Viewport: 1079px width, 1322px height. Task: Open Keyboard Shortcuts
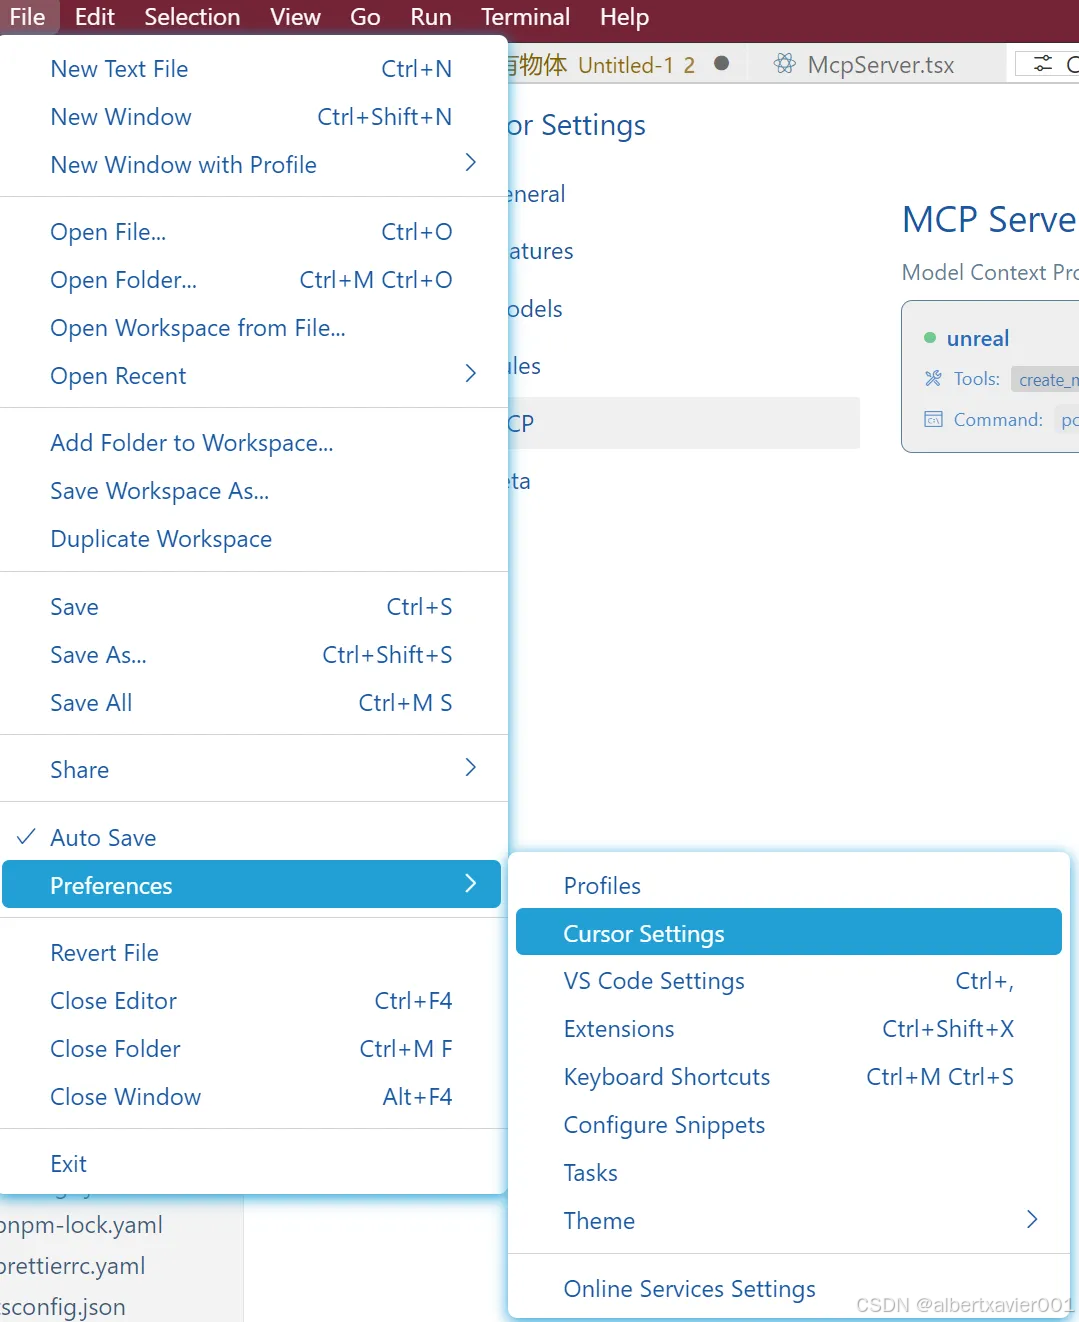(788, 1077)
